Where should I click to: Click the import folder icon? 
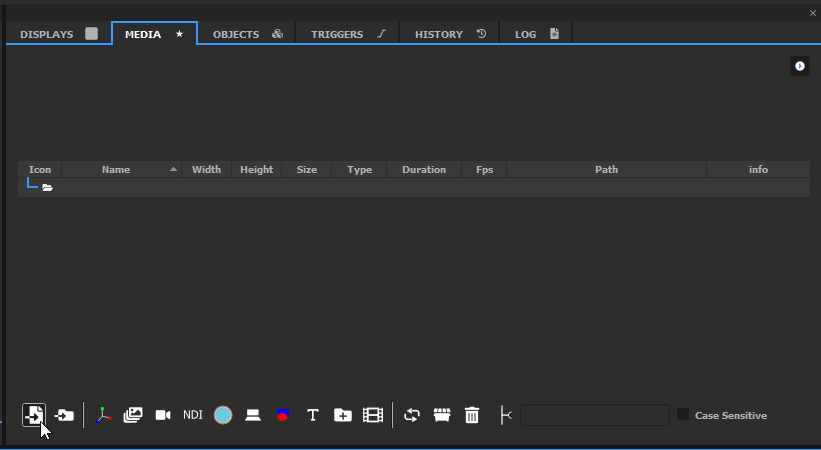[65, 415]
